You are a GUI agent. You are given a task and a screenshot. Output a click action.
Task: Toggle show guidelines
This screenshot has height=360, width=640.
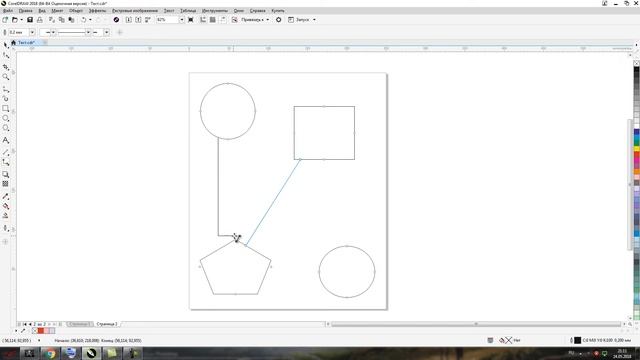pos(223,20)
